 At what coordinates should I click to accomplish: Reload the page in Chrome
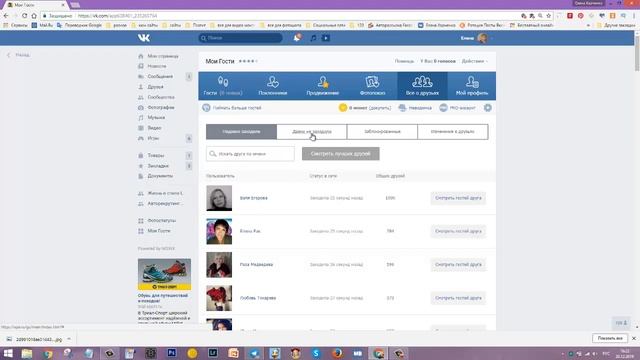[x=24, y=16]
